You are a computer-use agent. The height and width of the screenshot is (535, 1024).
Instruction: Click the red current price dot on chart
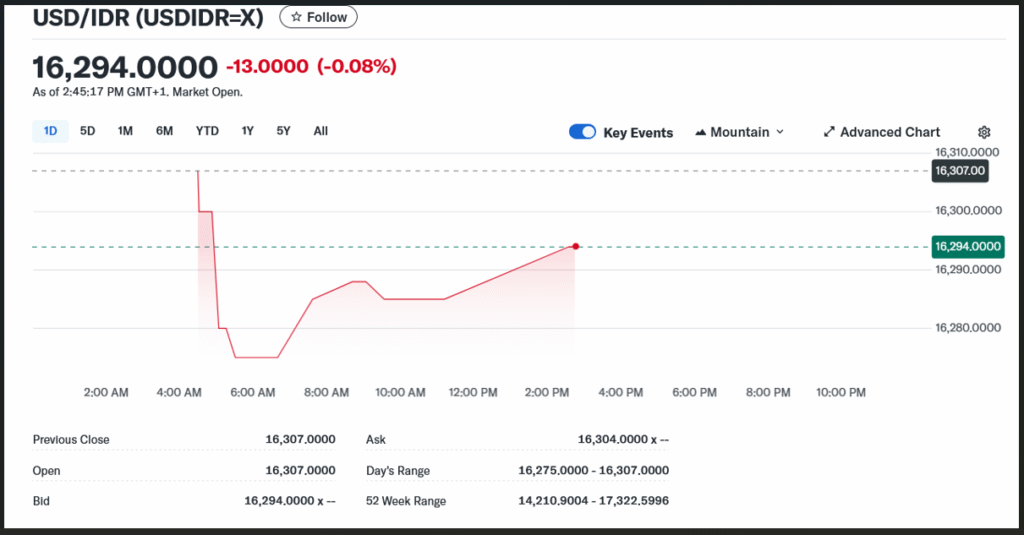pos(575,246)
